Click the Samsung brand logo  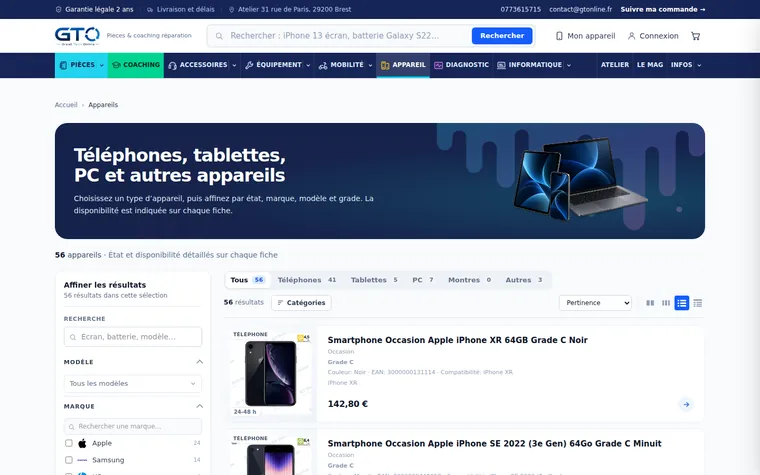click(x=82, y=460)
